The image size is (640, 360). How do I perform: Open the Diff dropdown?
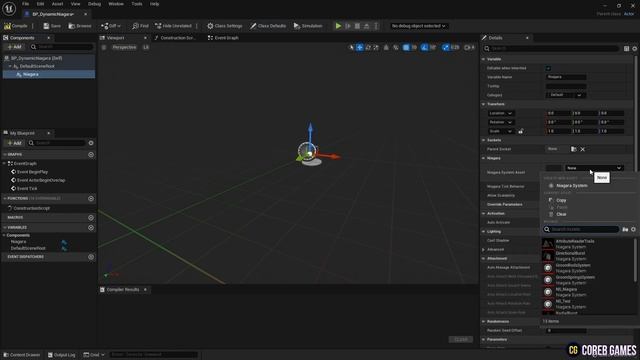tap(111, 26)
